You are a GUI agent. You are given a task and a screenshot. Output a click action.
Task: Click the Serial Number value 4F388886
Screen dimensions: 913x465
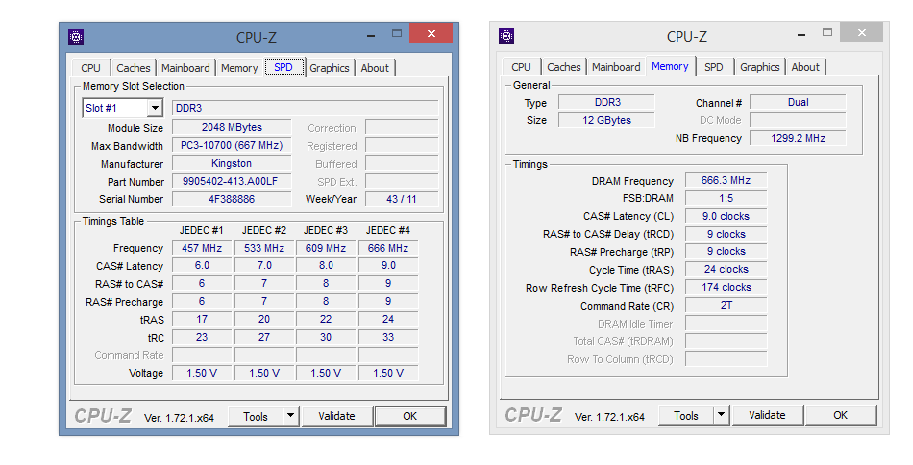[x=232, y=199]
